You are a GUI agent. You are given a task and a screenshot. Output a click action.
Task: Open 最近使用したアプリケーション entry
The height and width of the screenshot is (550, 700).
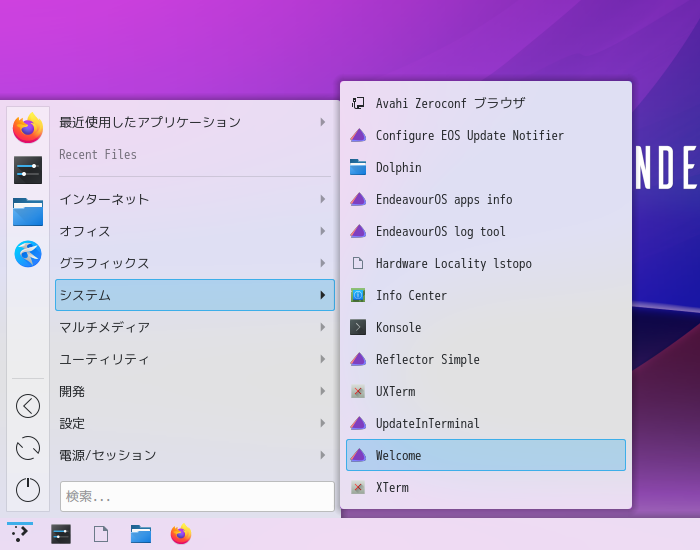195,122
